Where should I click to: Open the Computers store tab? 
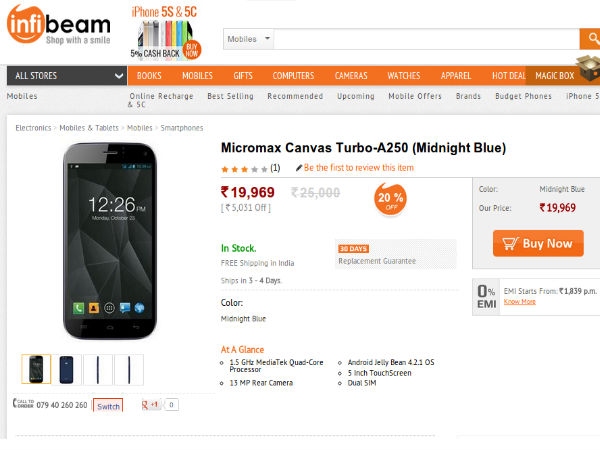tap(293, 76)
